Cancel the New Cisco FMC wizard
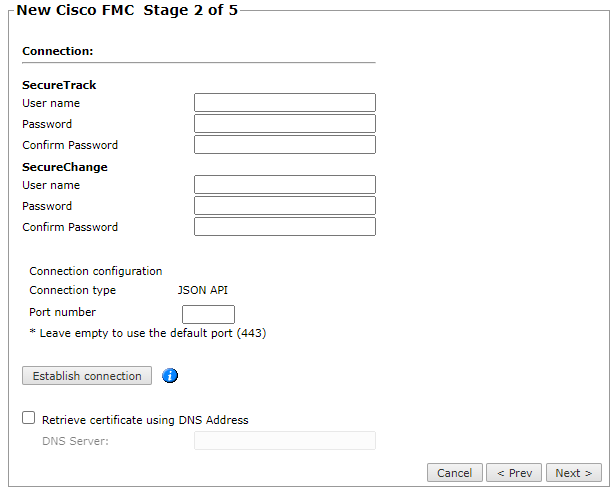612x488 pixels. (x=454, y=473)
